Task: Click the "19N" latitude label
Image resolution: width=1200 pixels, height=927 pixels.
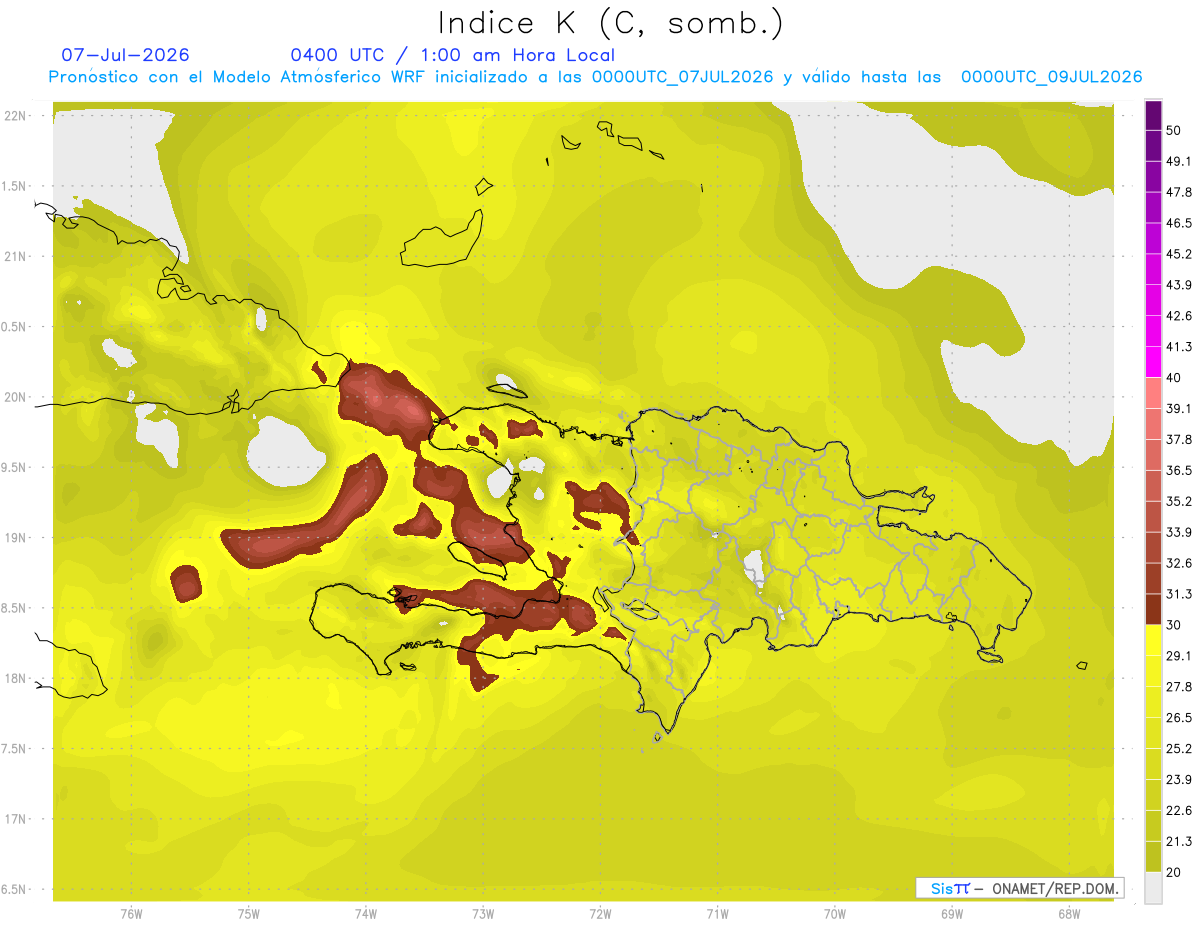Action: point(15,538)
